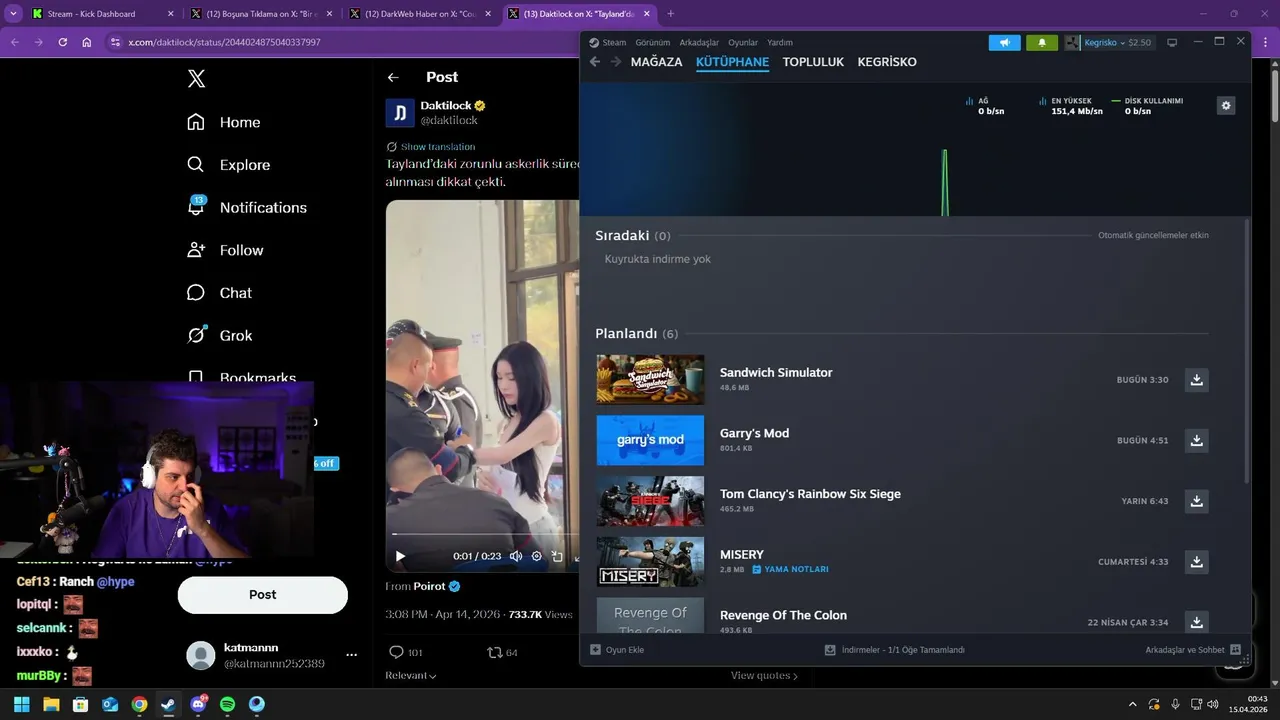Open View quotes link
Viewport: 1280px width, 720px height.
click(764, 676)
